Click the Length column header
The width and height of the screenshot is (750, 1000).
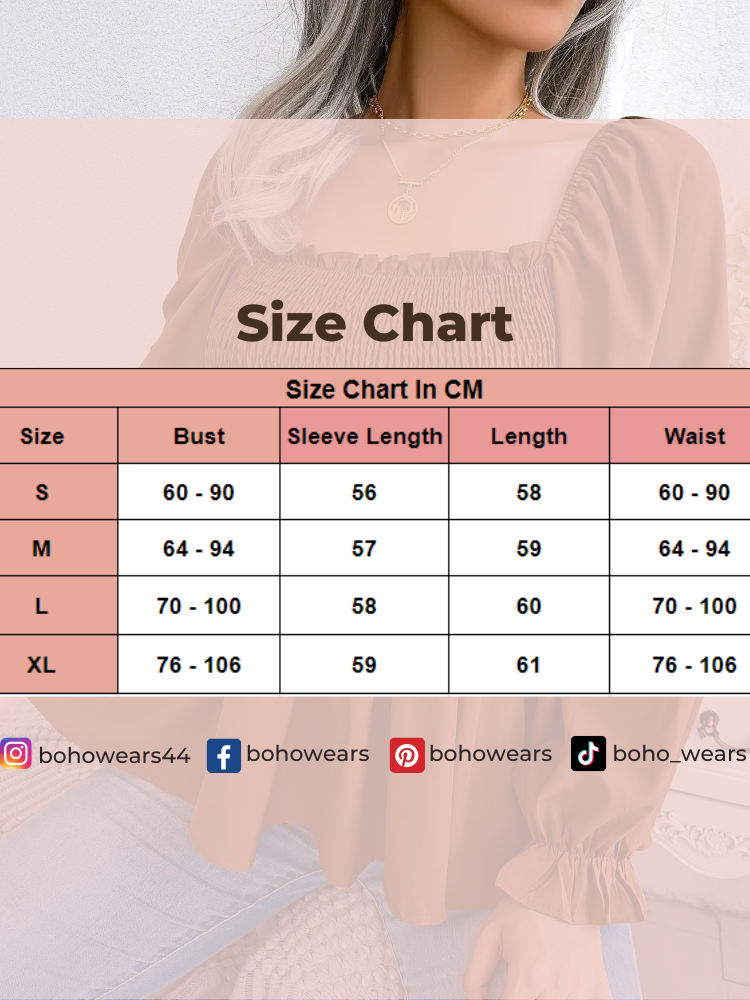point(529,436)
